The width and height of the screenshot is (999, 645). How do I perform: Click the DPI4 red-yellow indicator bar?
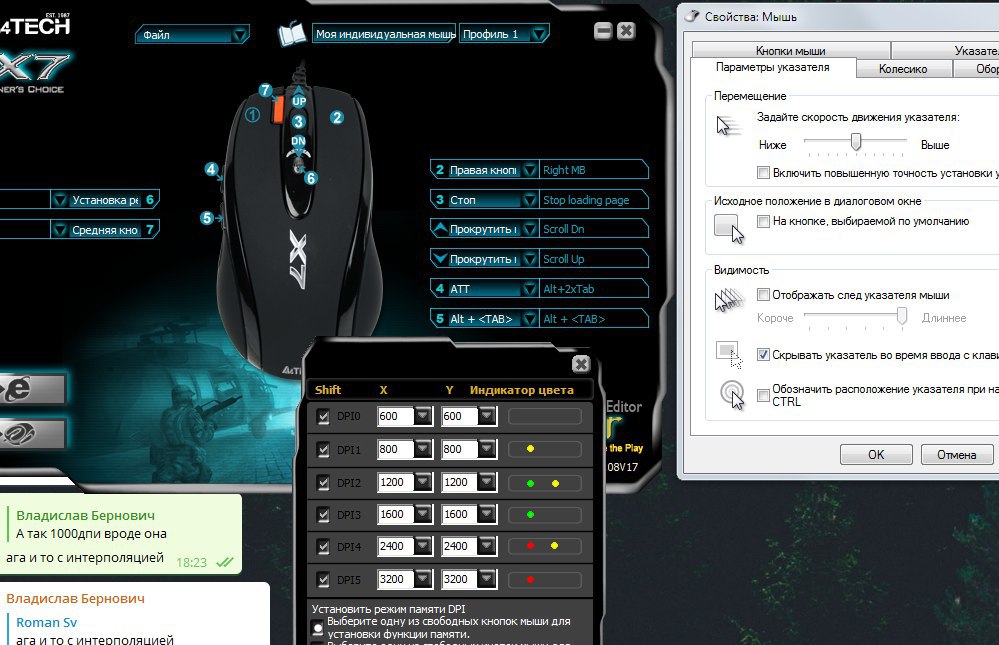pos(545,546)
